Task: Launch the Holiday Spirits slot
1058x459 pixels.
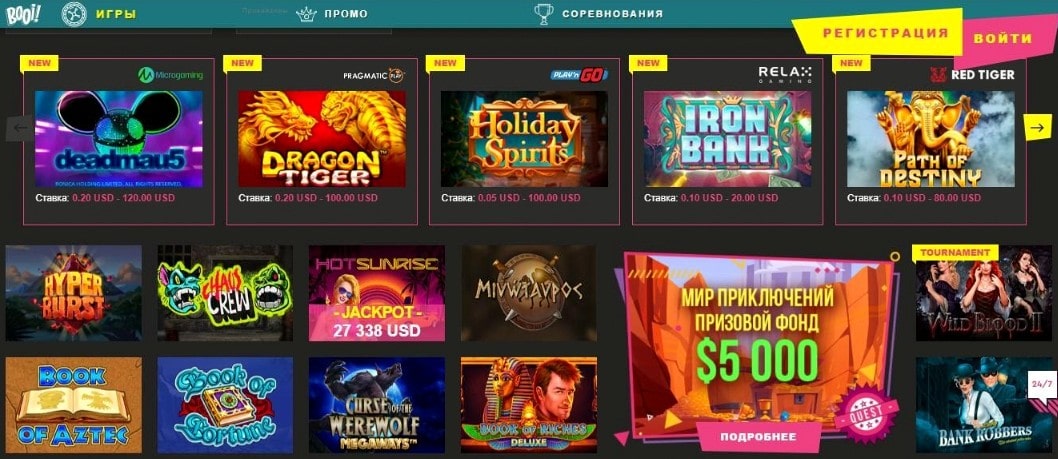Action: 524,139
